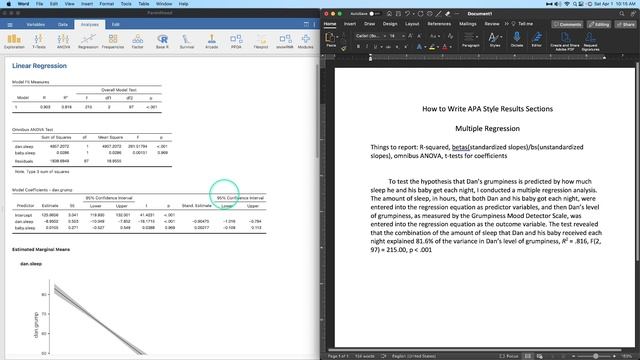Open the Apple menu
640x360 pixels.
click(9, 4)
